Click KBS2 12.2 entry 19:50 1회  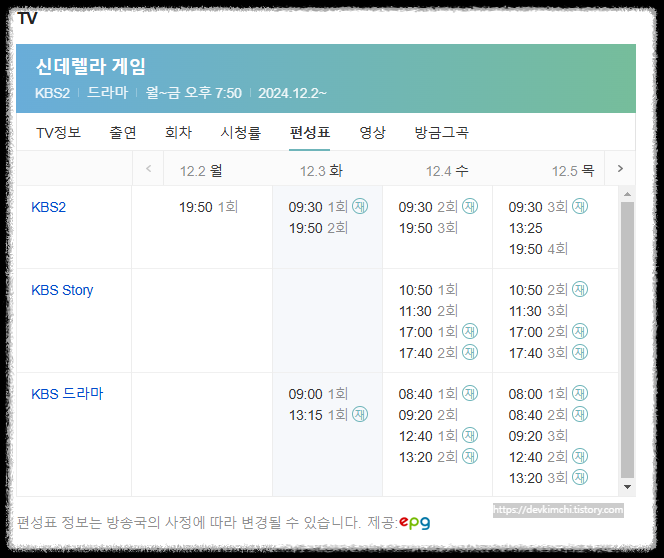tap(208, 207)
